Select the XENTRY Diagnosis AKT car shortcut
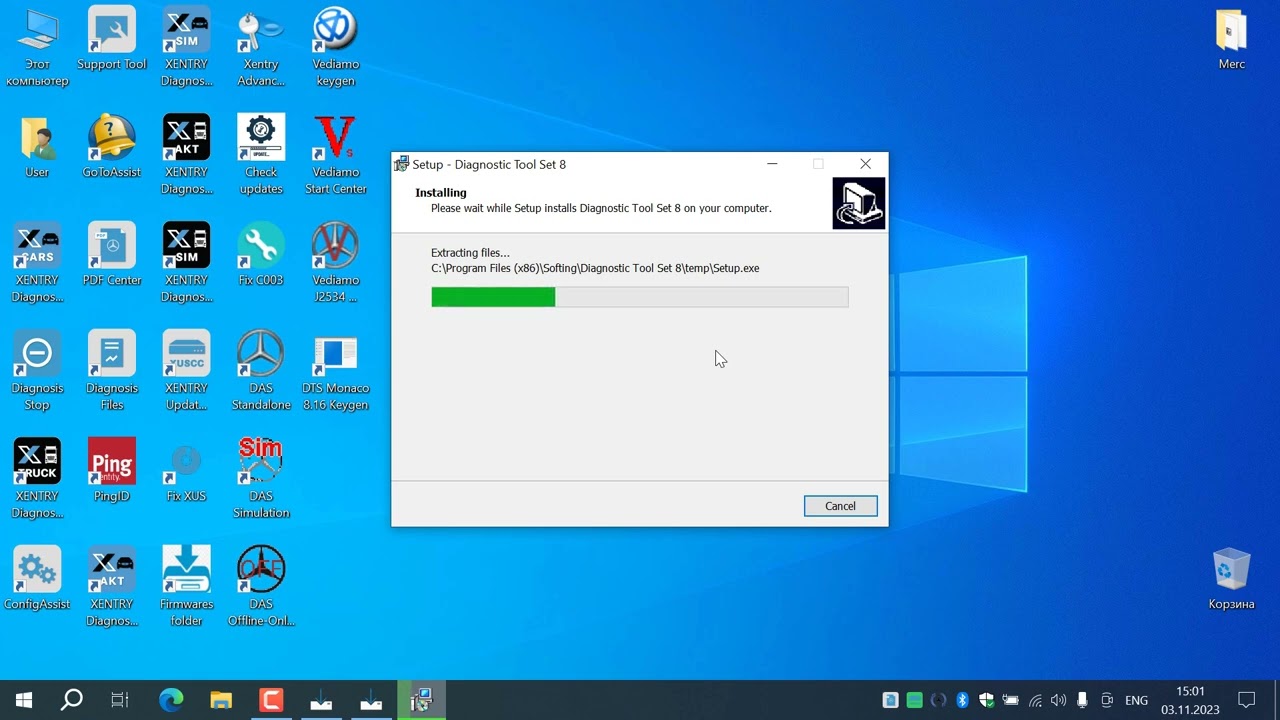 [112, 587]
